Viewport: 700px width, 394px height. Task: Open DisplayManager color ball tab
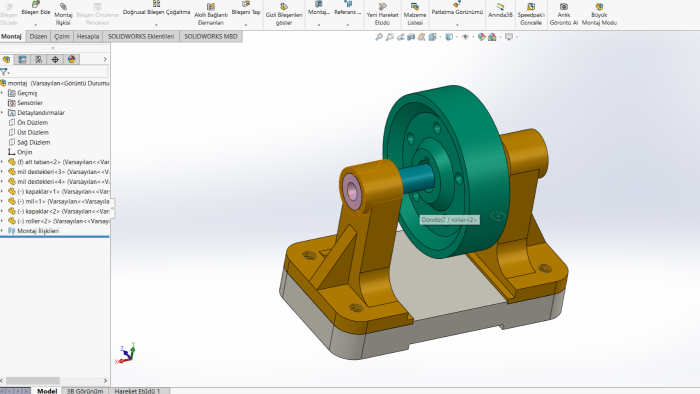pos(71,59)
